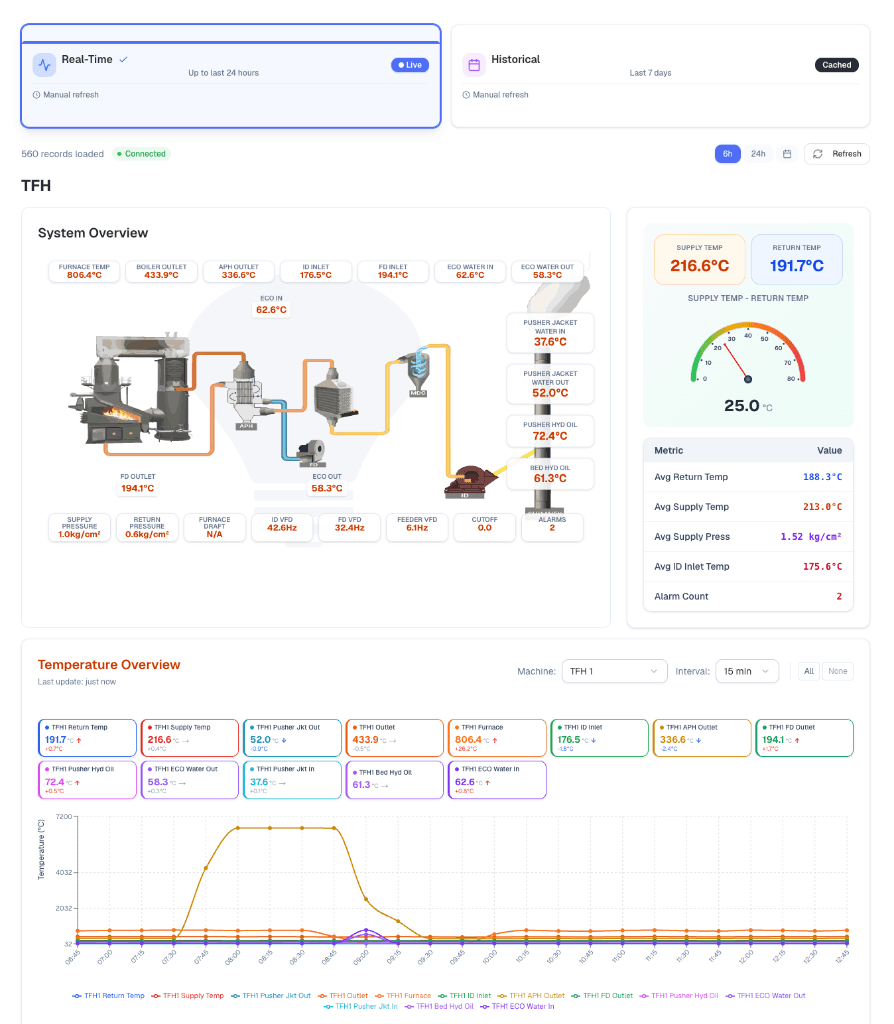Click the FEEDER VFD 6.1Hz tile
Image resolution: width=894 pixels, height=1024 pixels.
[x=417, y=527]
